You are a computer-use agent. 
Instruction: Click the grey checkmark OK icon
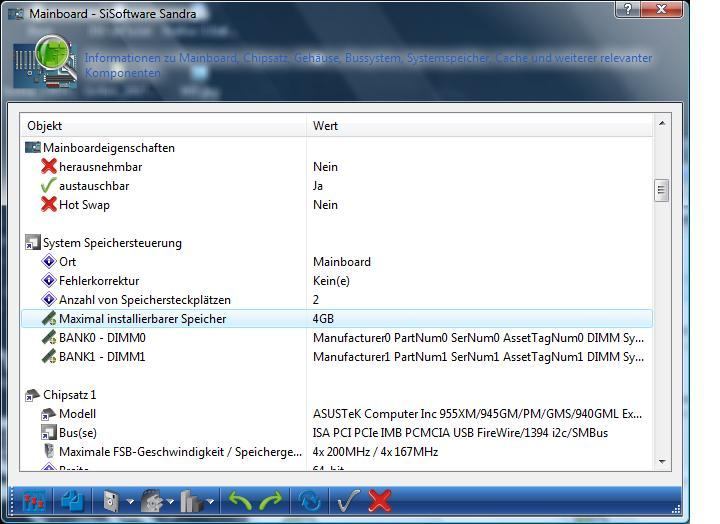click(x=349, y=501)
